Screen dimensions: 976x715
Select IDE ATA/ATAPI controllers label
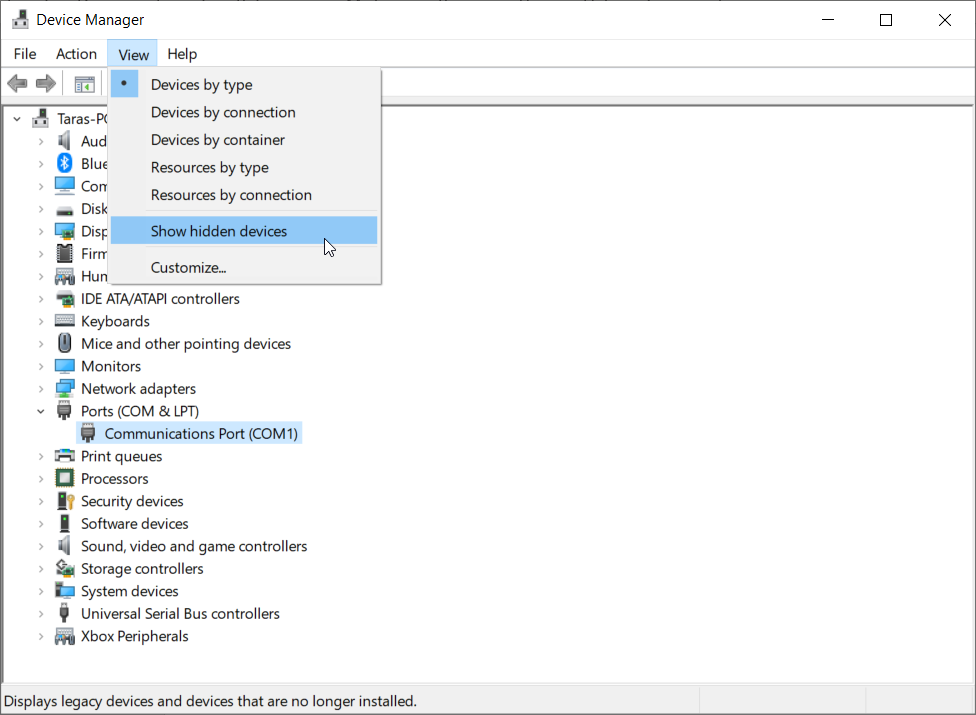(160, 299)
